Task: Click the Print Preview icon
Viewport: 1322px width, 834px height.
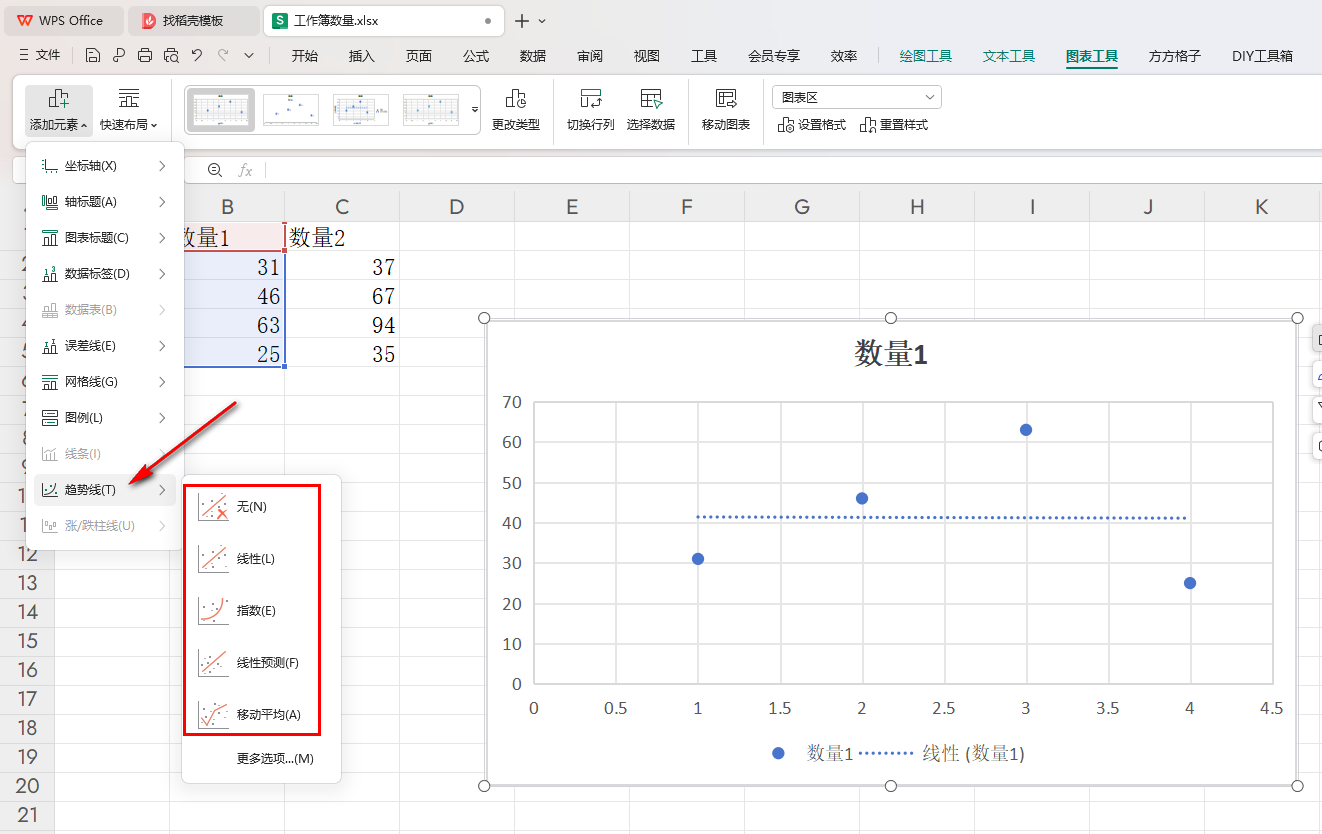Action: tap(171, 55)
